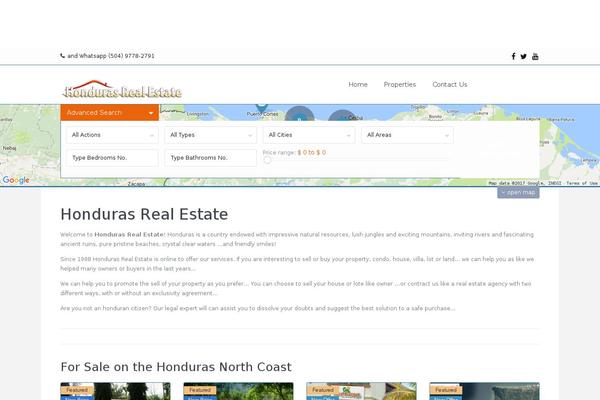Click the price range '$ 0 to $ 0' text
This screenshot has width=600, height=400.
[x=312, y=152]
